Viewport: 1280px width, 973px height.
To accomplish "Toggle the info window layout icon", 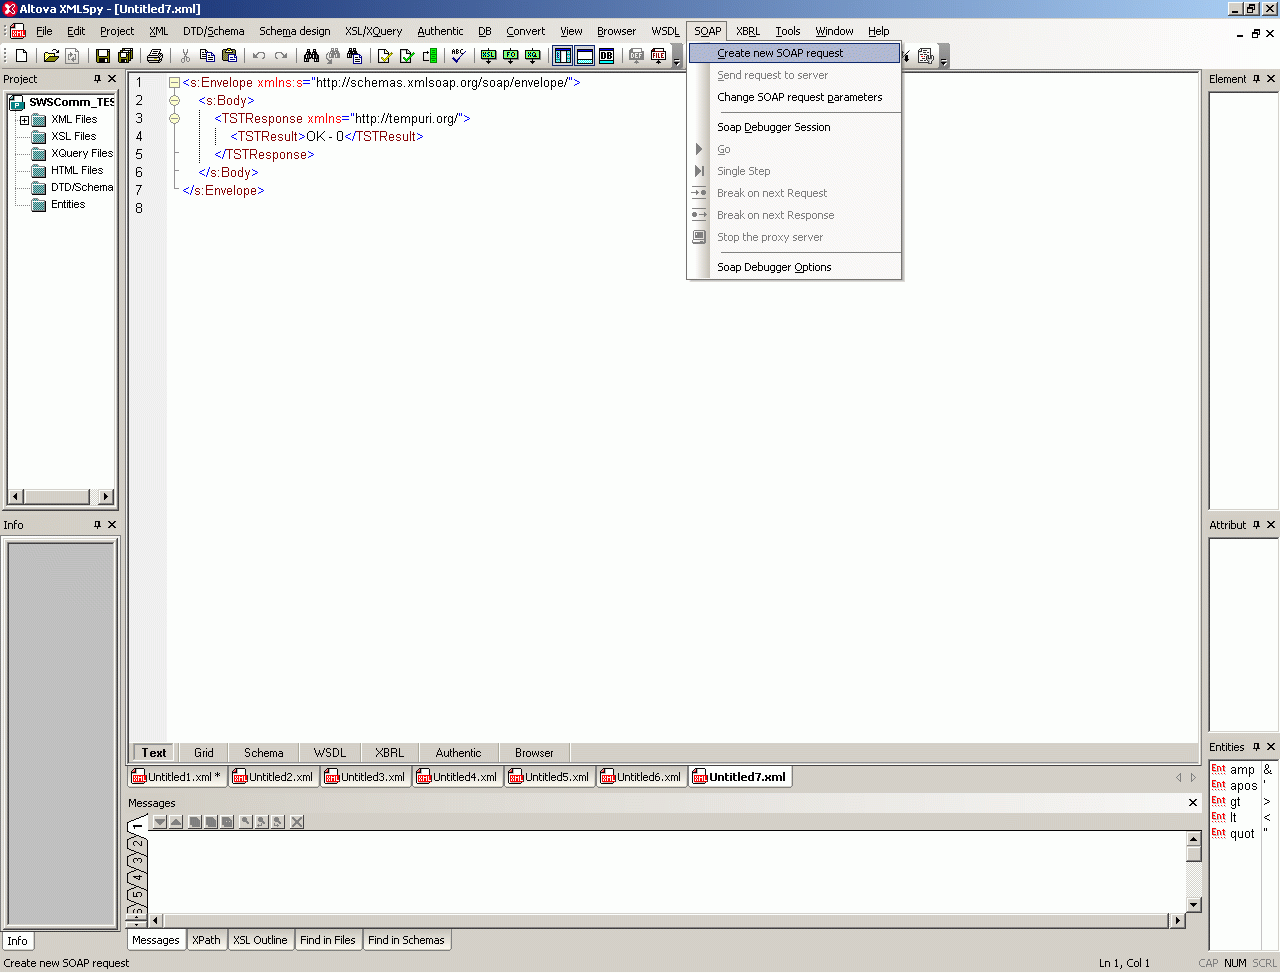I will point(585,56).
